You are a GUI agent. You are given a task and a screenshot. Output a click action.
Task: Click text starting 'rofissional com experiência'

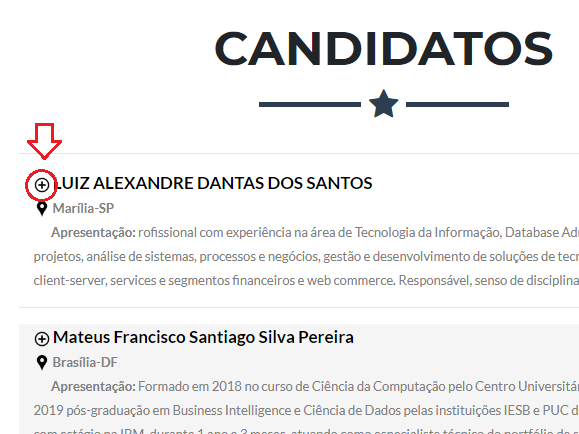tap(359, 233)
